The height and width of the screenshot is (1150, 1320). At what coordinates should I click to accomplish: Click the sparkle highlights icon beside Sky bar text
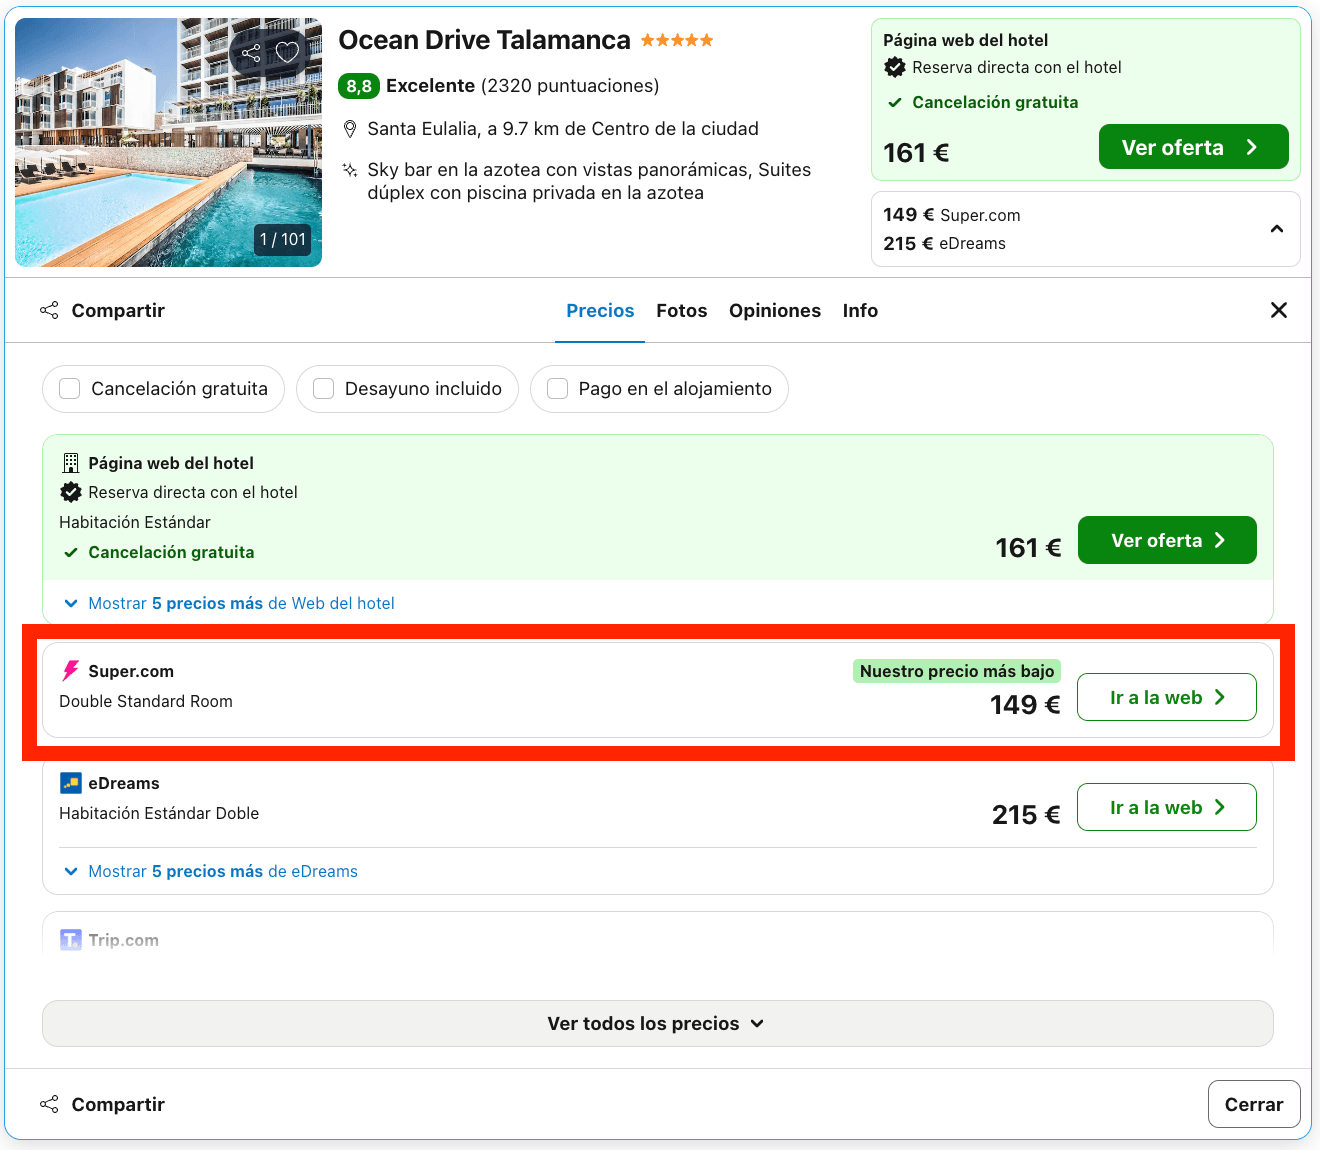click(350, 170)
